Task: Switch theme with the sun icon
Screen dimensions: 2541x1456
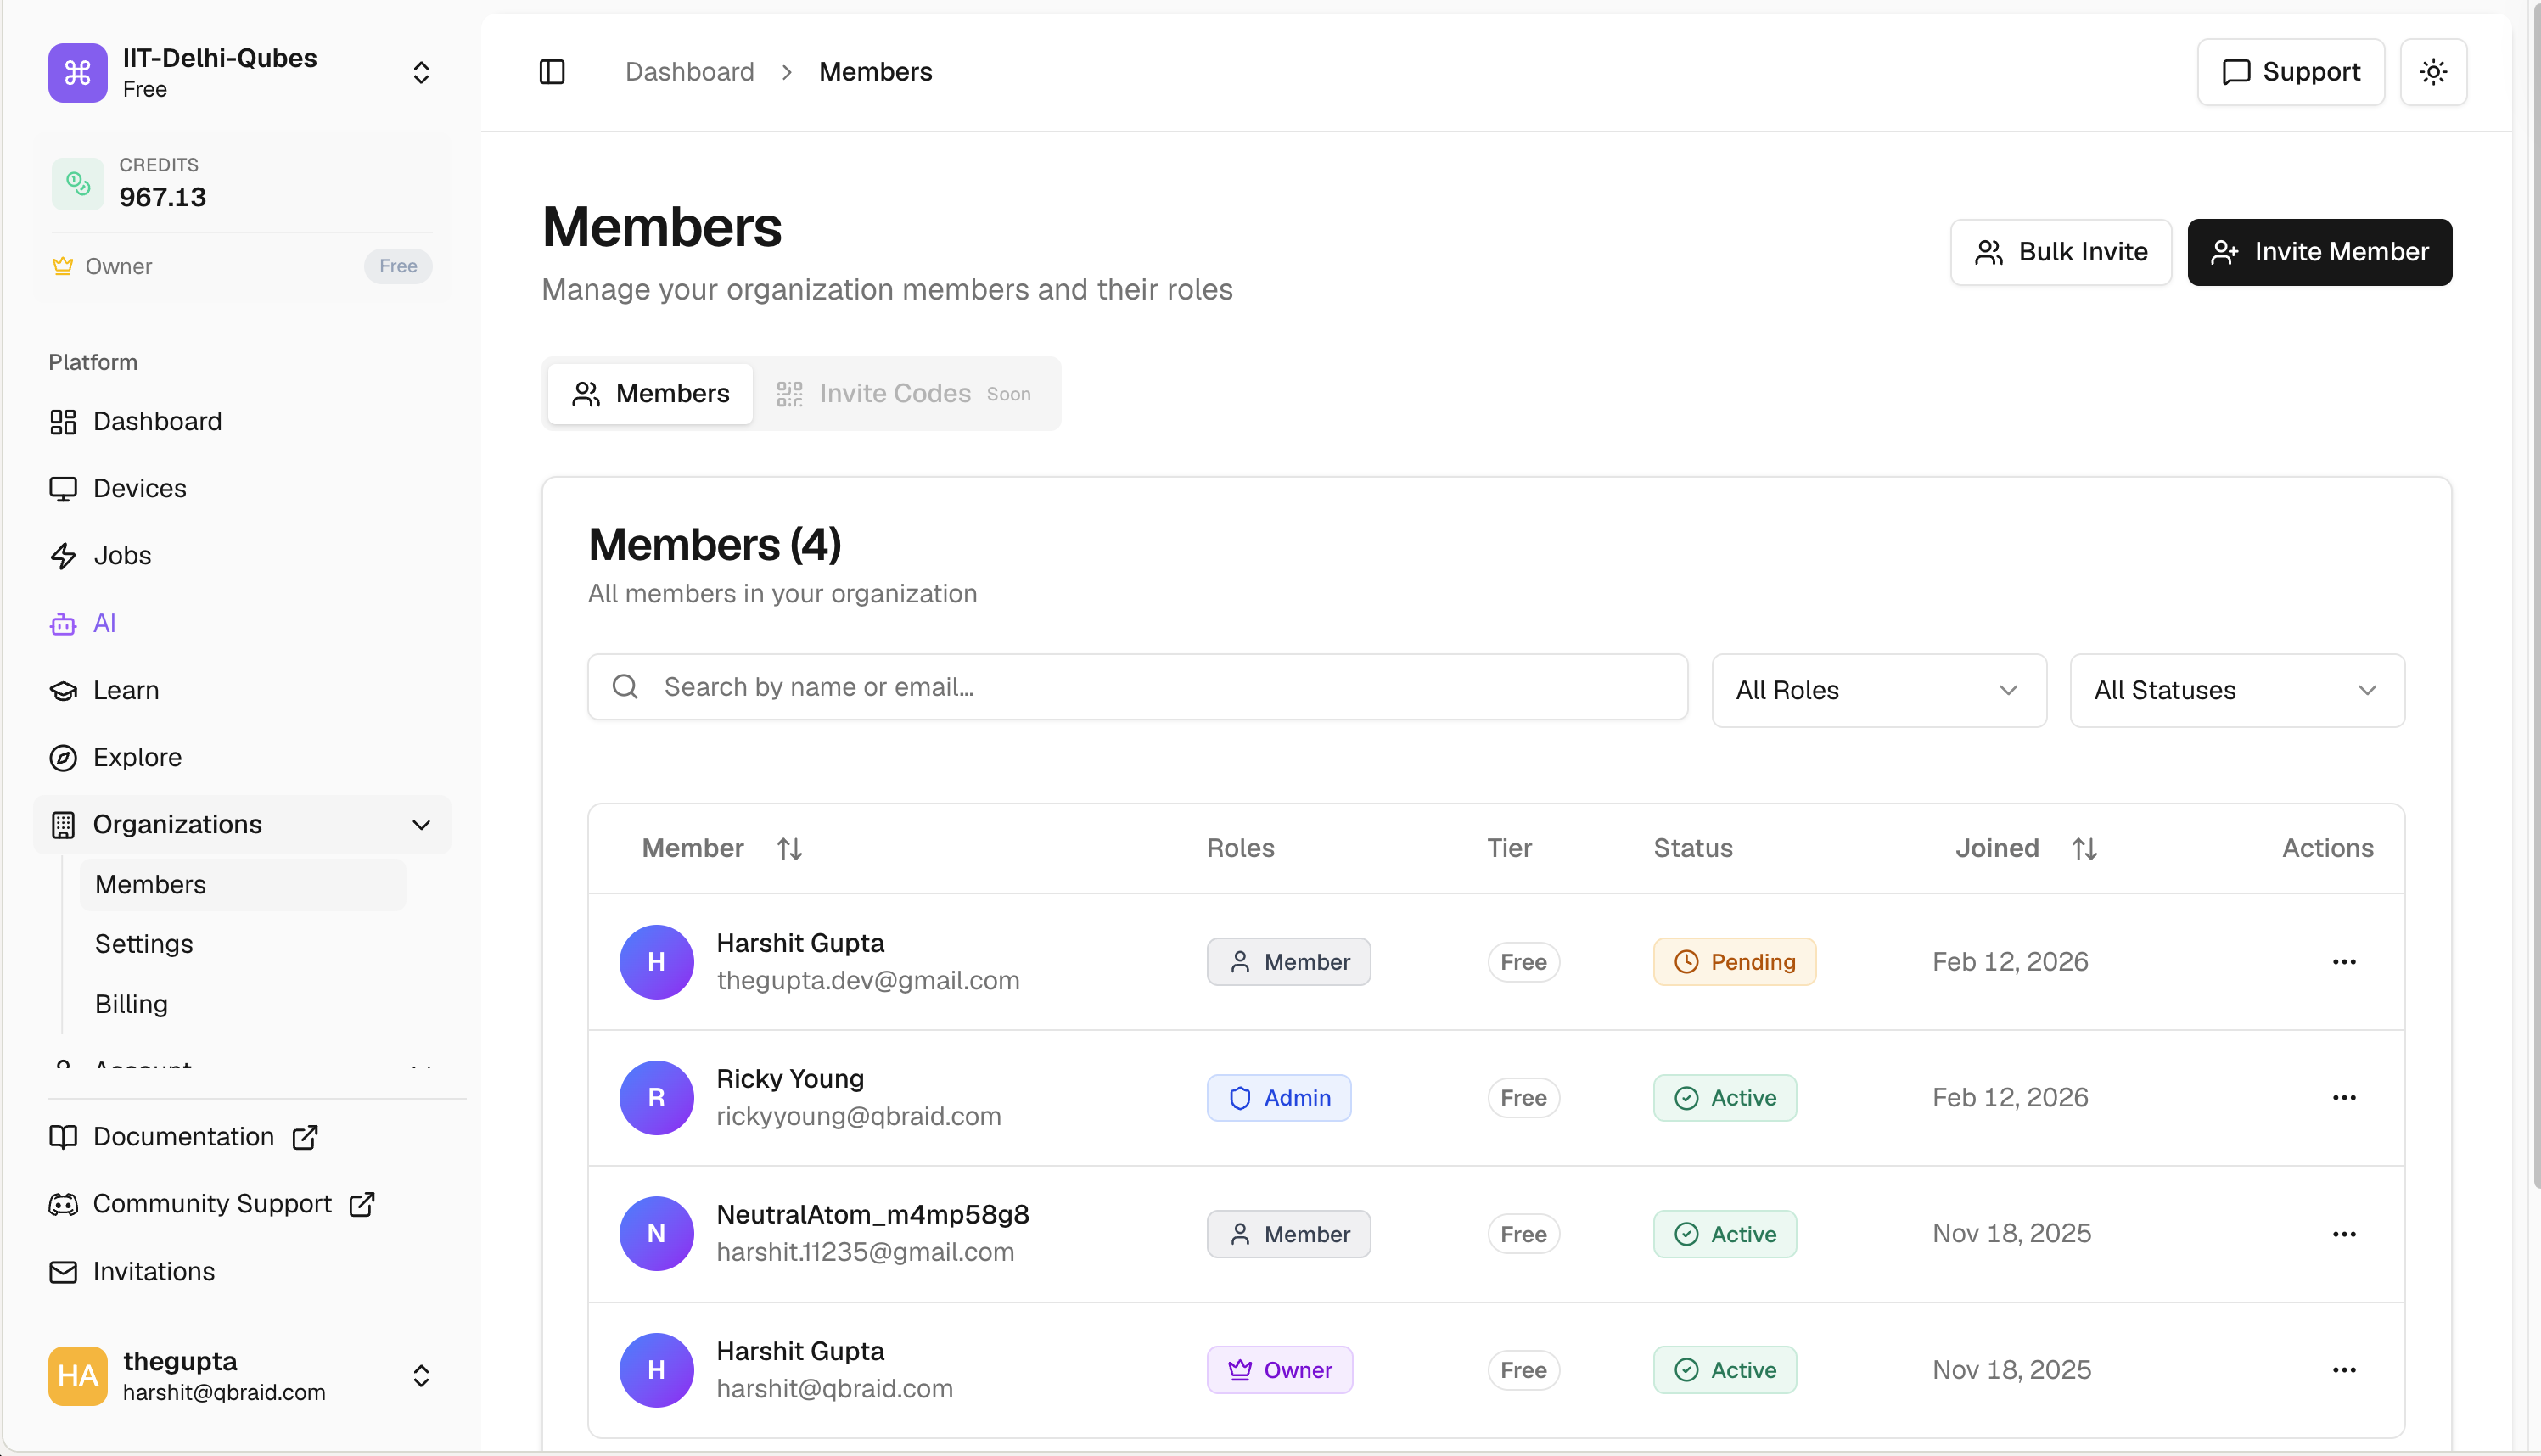Action: tap(2433, 72)
